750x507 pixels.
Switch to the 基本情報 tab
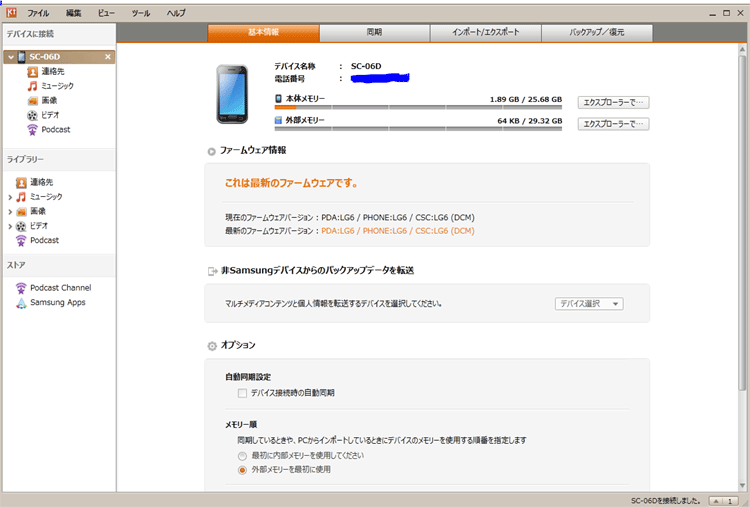[264, 33]
